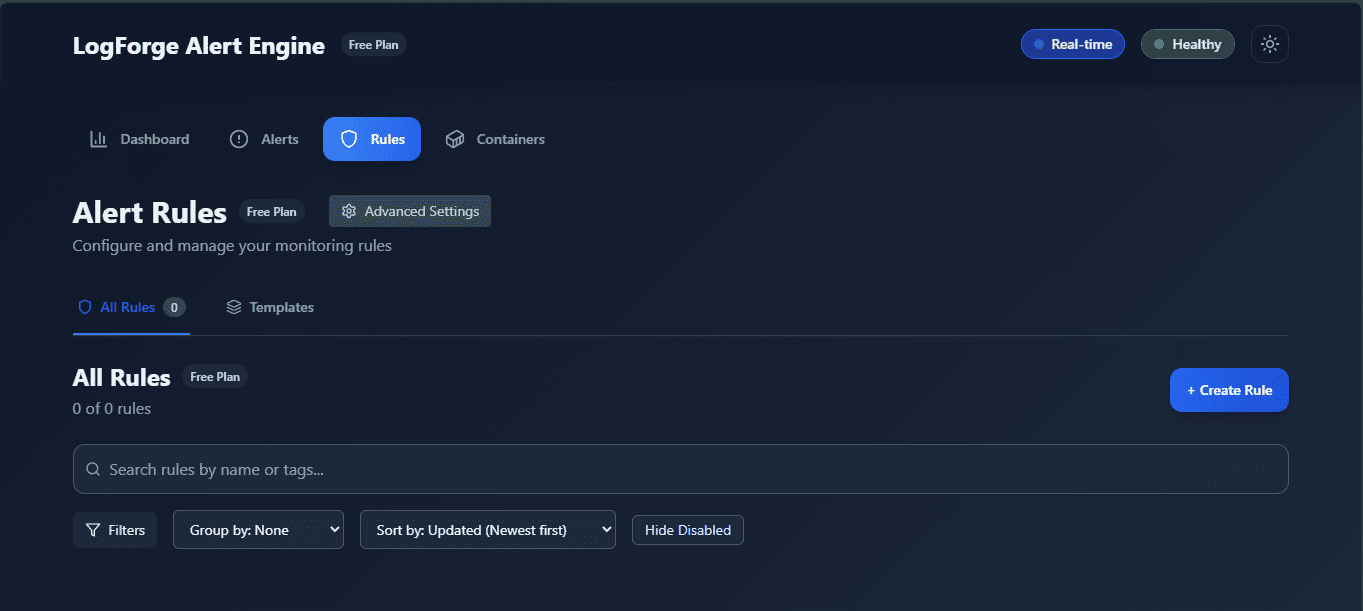This screenshot has width=1363, height=611.
Task: Open Advanced Settings
Action: click(x=409, y=210)
